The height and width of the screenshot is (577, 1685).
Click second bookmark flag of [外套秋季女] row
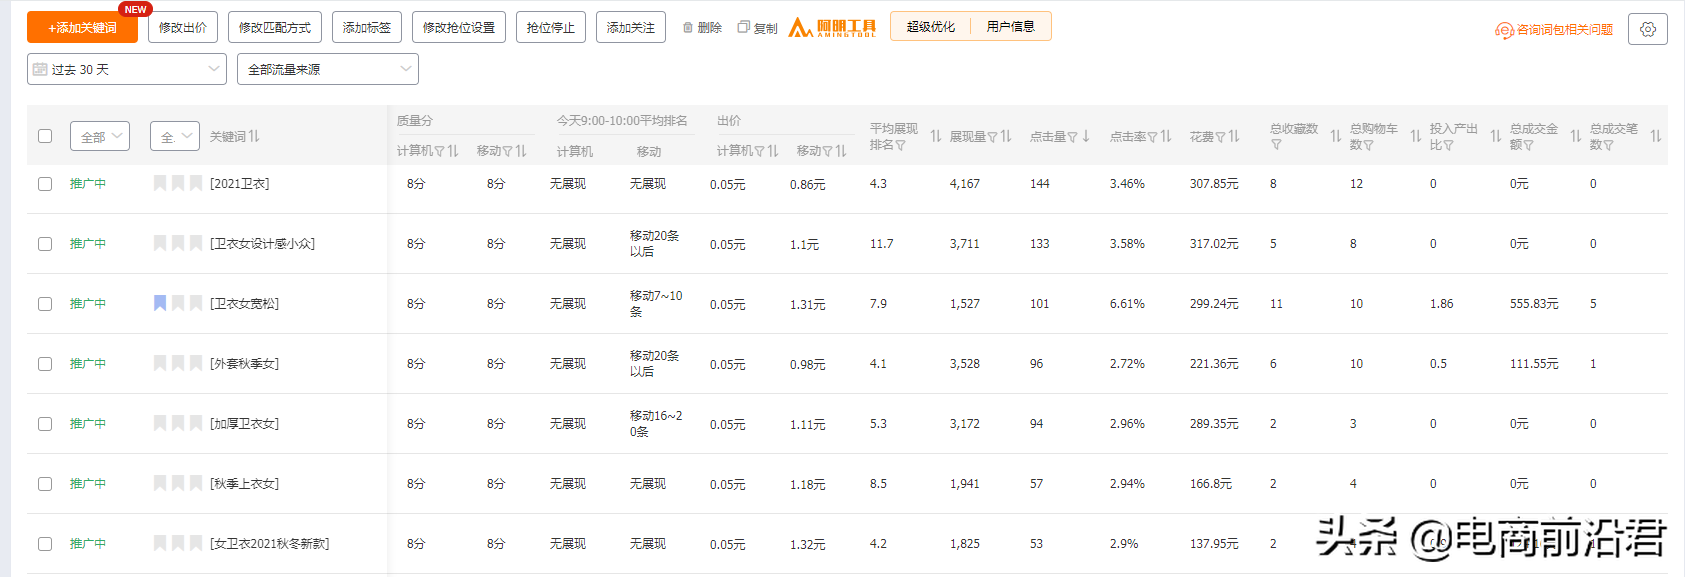178,363
